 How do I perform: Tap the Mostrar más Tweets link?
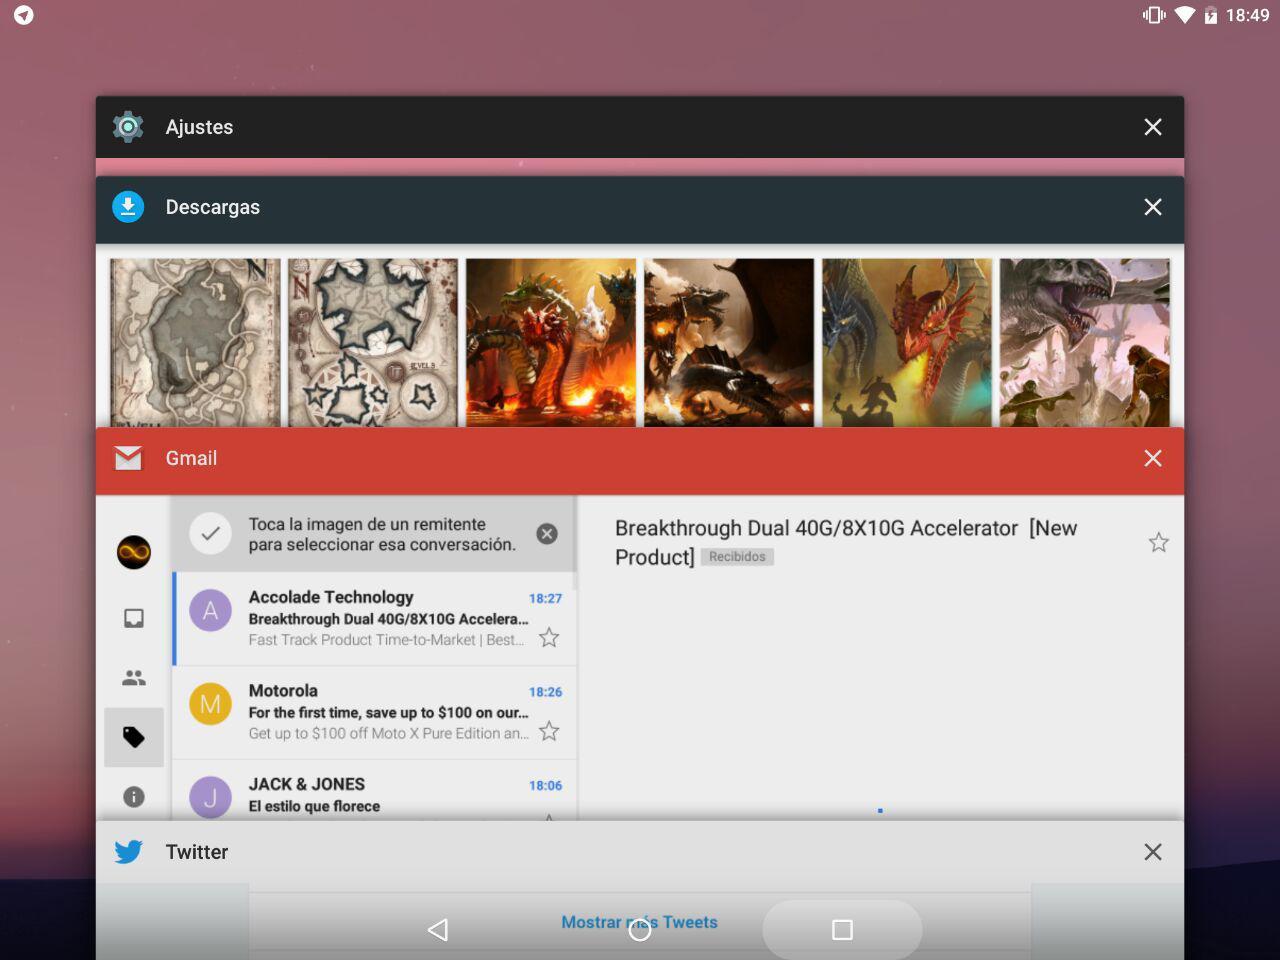(639, 922)
